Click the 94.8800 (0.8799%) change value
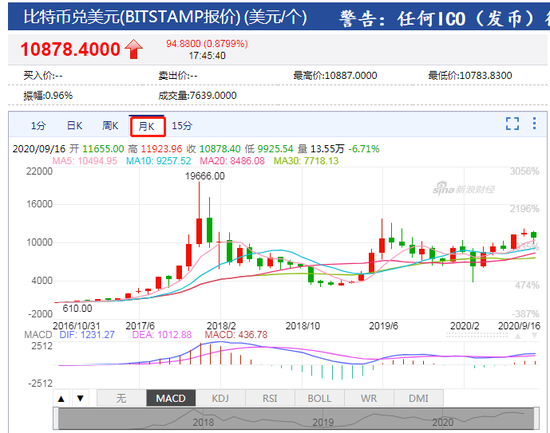Image resolution: width=550 pixels, height=433 pixels. 207,44
